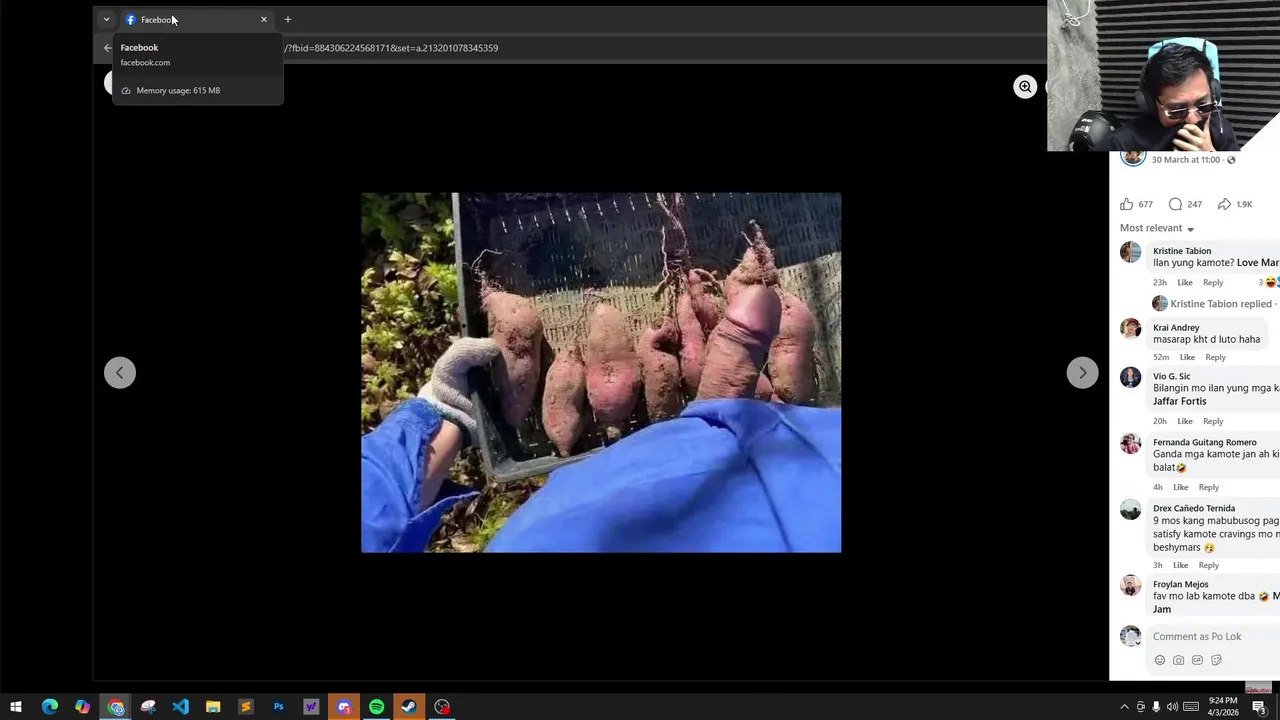Show the next photo

pos(1082,373)
